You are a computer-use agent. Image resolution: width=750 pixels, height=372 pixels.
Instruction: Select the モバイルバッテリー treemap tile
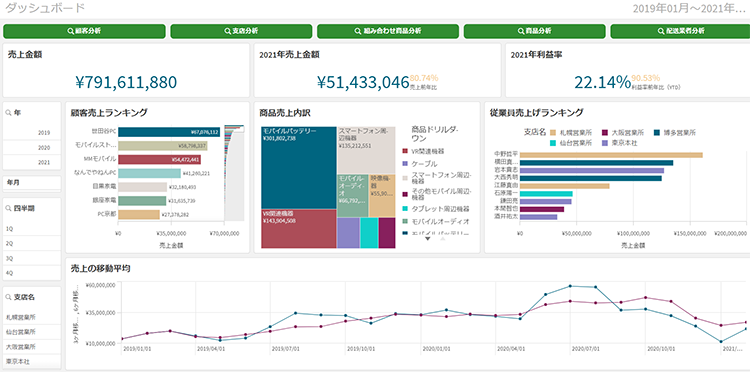pos(299,167)
